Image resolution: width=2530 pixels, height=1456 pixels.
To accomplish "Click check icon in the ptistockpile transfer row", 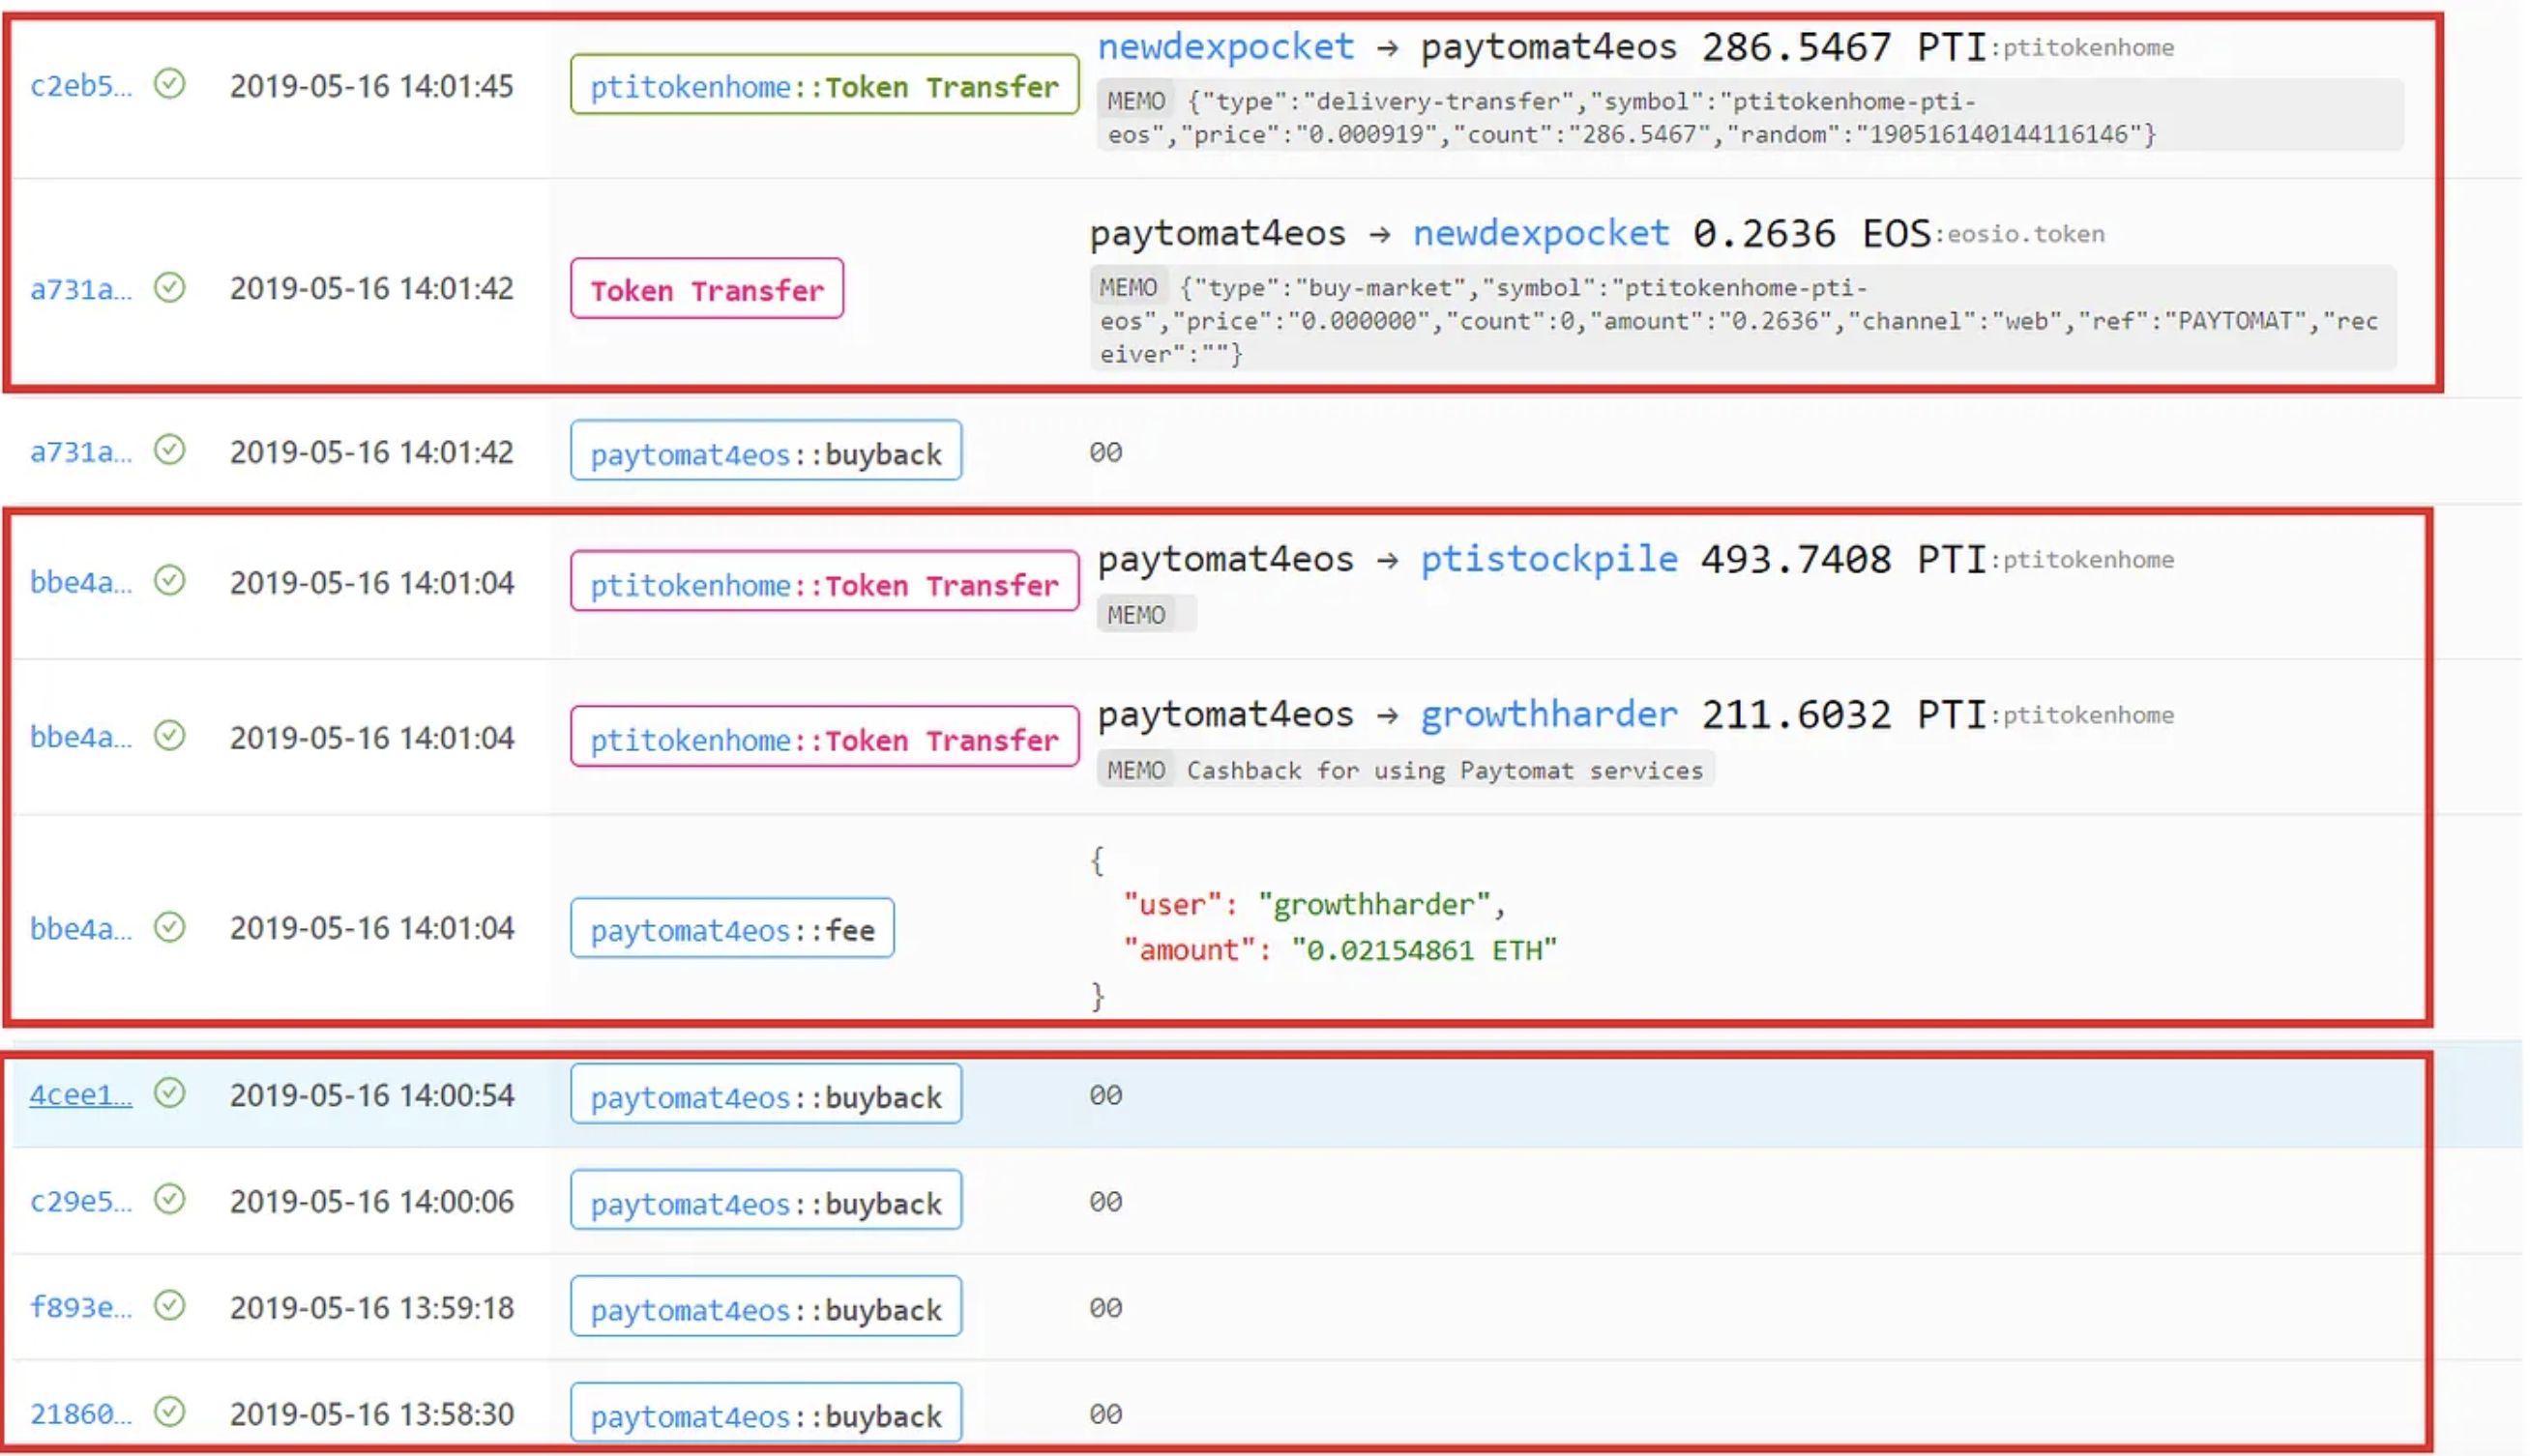I will click(170, 580).
